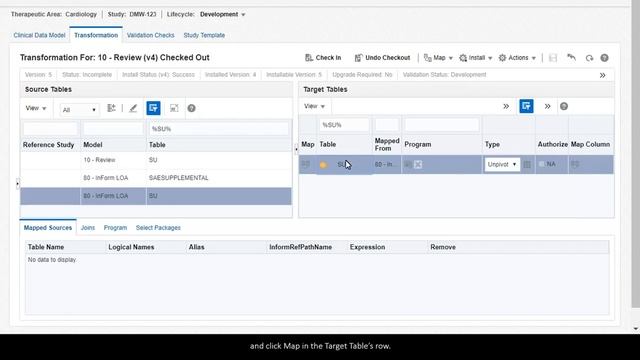Click the Reference Study column header

(49, 145)
